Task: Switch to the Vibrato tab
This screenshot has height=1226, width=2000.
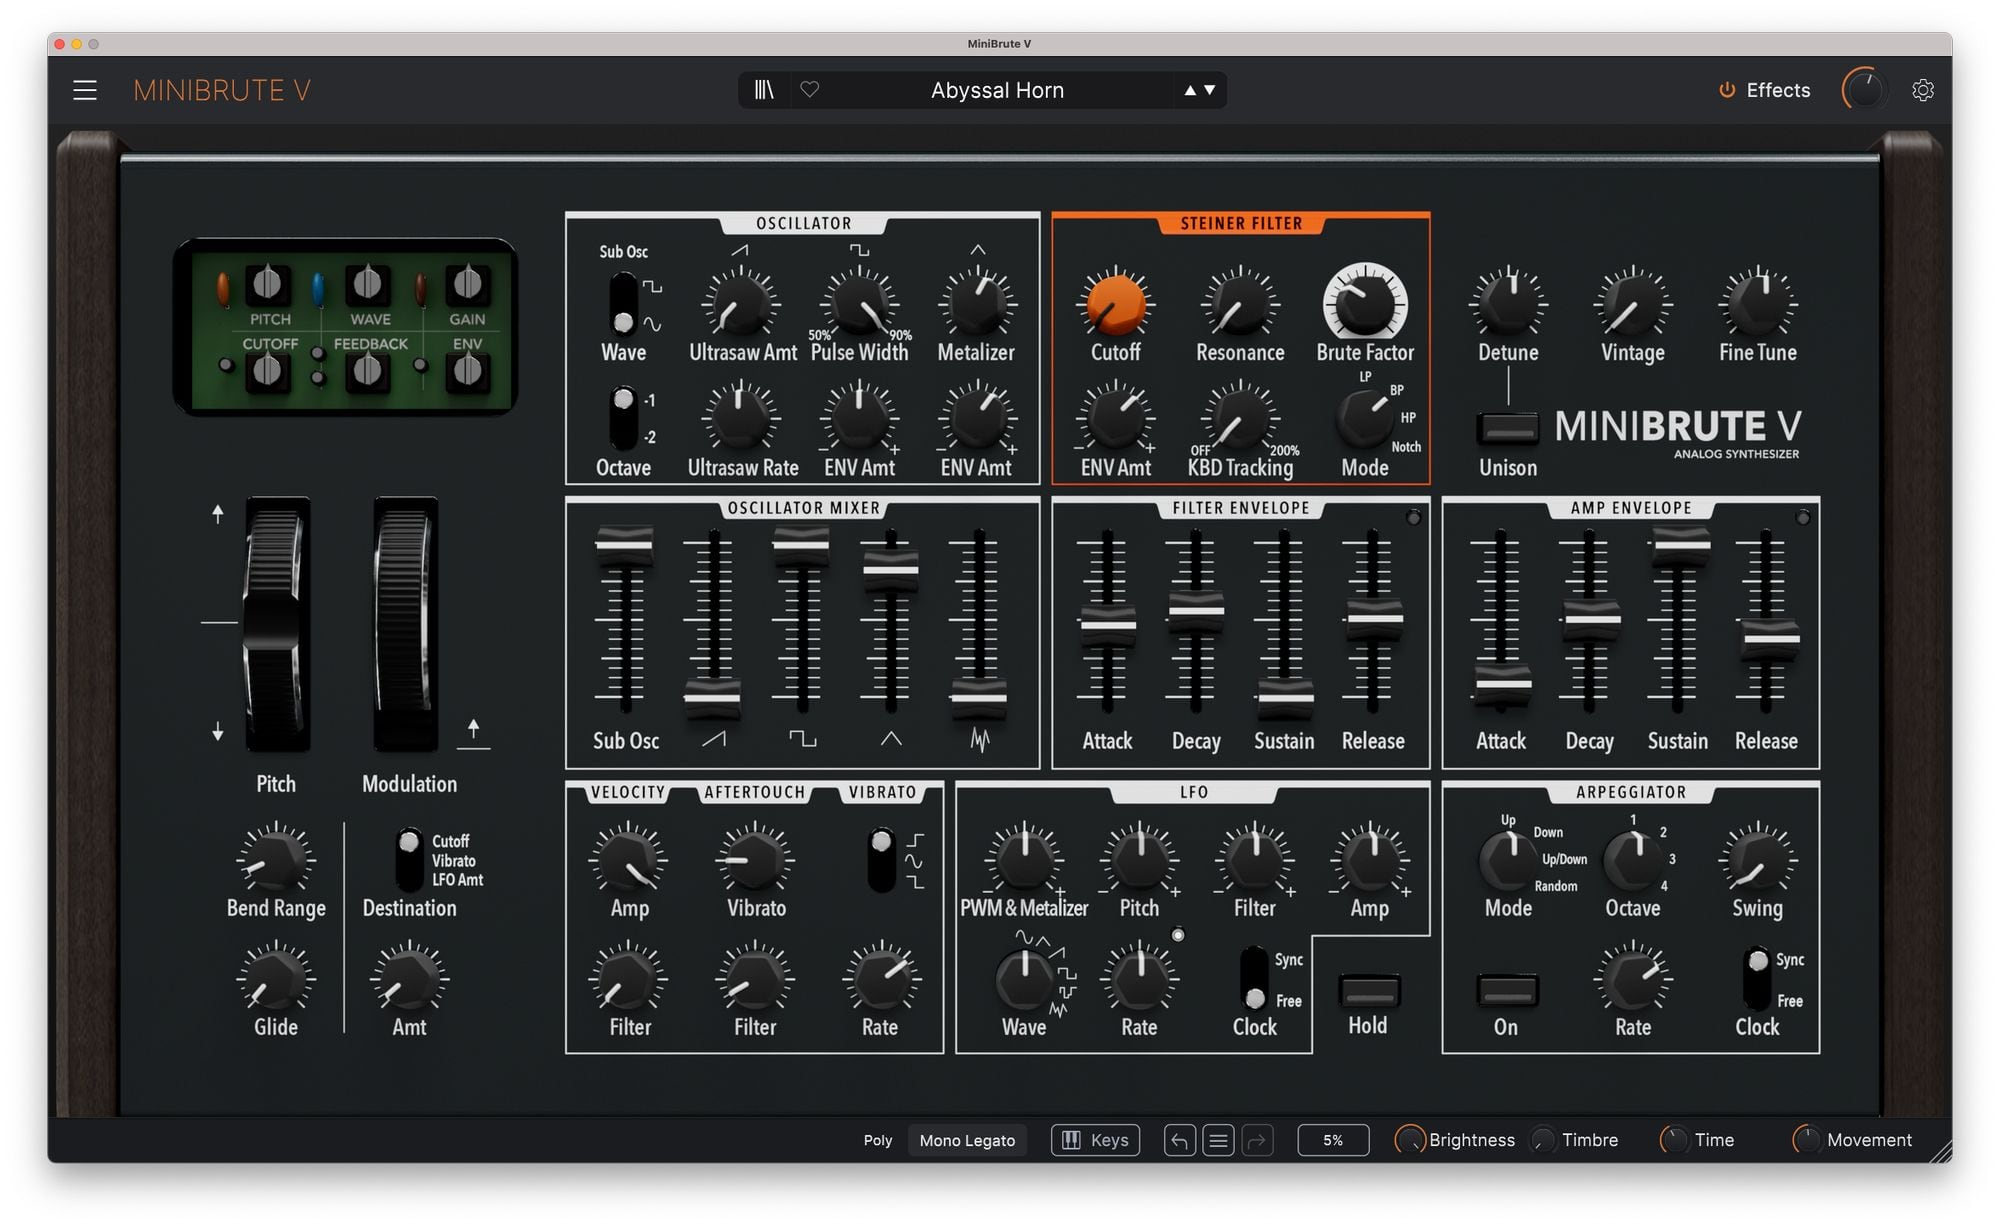Action: pyautogui.click(x=882, y=792)
